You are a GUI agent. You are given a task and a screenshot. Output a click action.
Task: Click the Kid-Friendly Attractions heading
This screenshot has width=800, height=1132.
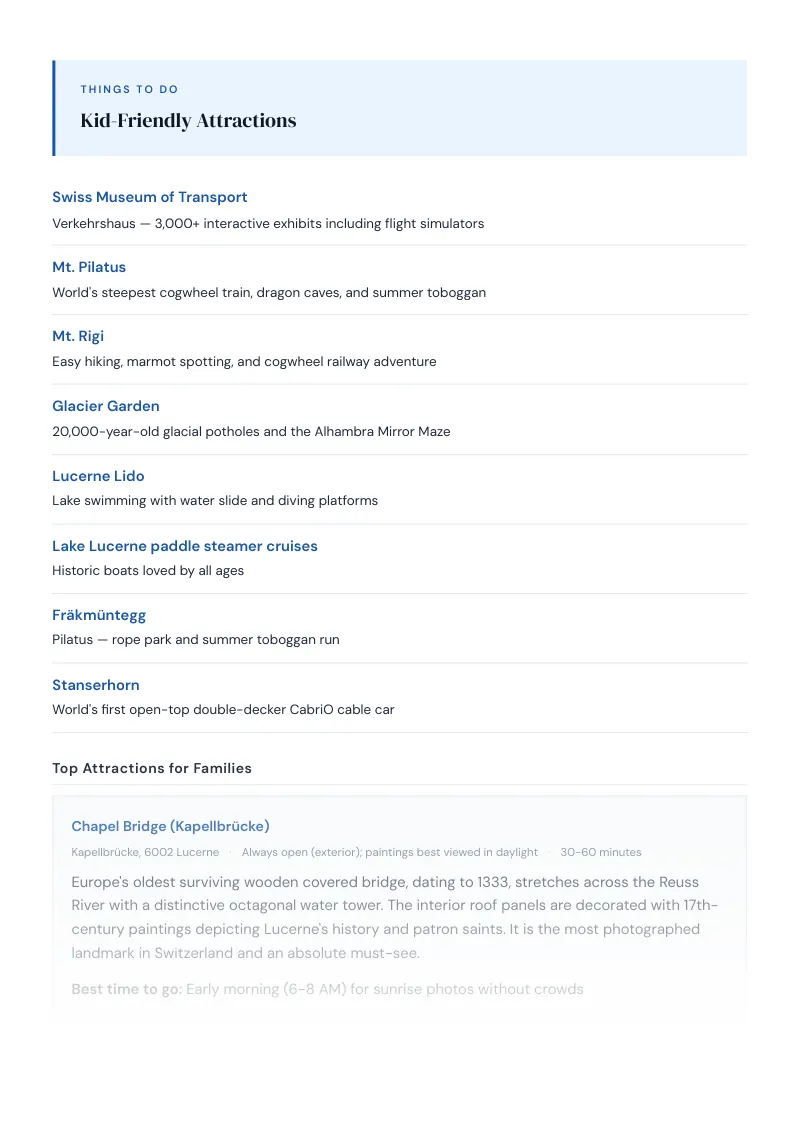pyautogui.click(x=188, y=121)
